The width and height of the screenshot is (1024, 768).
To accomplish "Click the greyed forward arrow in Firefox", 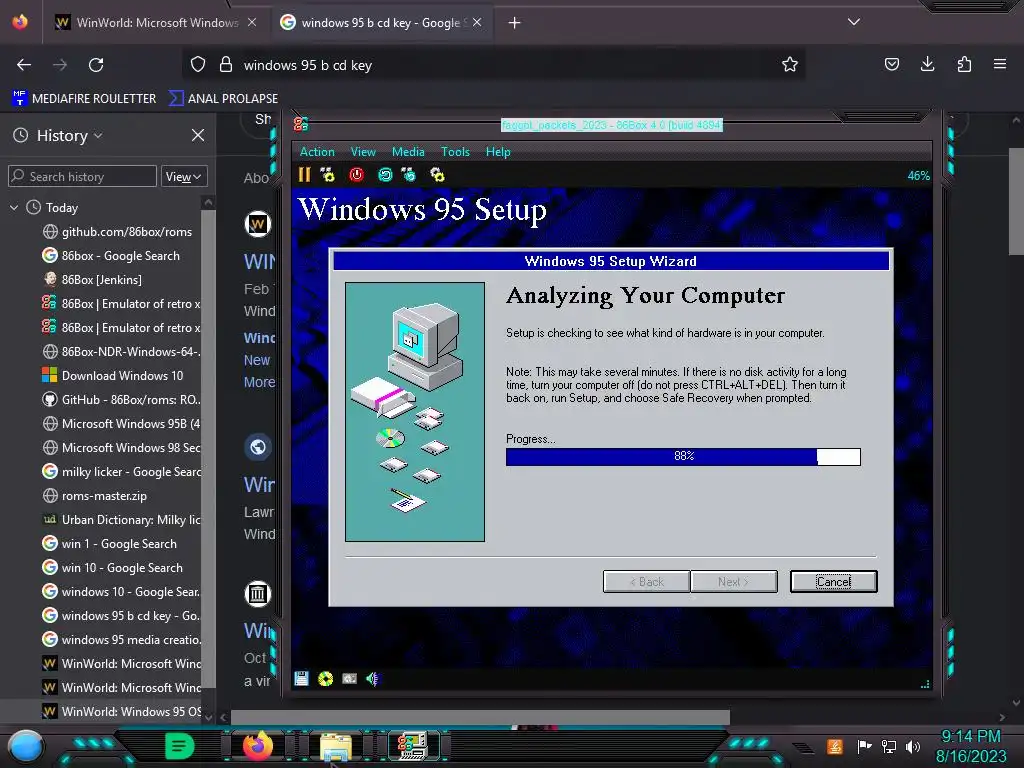I will click(x=60, y=65).
